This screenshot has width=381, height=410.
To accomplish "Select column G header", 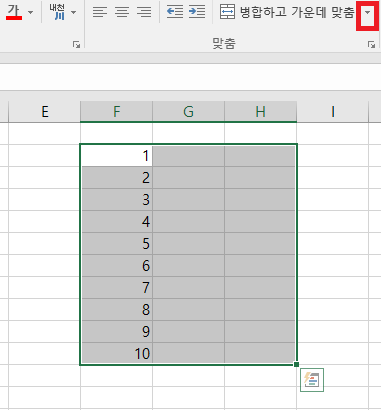I will click(x=188, y=112).
